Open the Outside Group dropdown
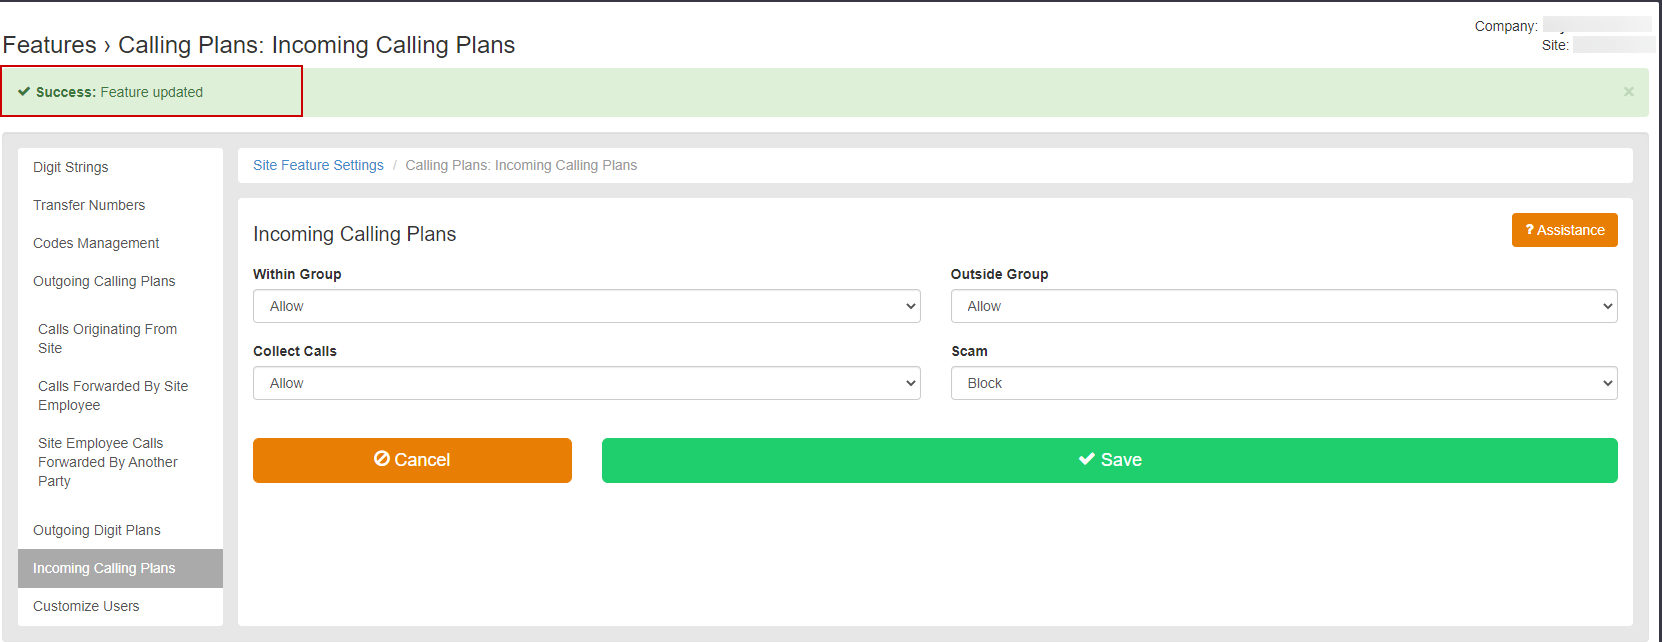1662x642 pixels. 1284,306
